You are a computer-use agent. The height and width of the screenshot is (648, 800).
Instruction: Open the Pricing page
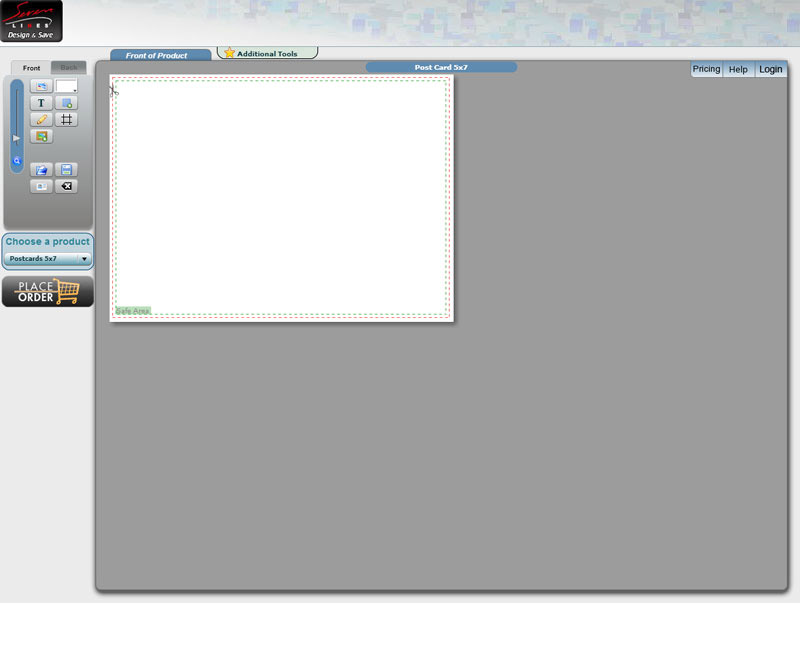(706, 69)
